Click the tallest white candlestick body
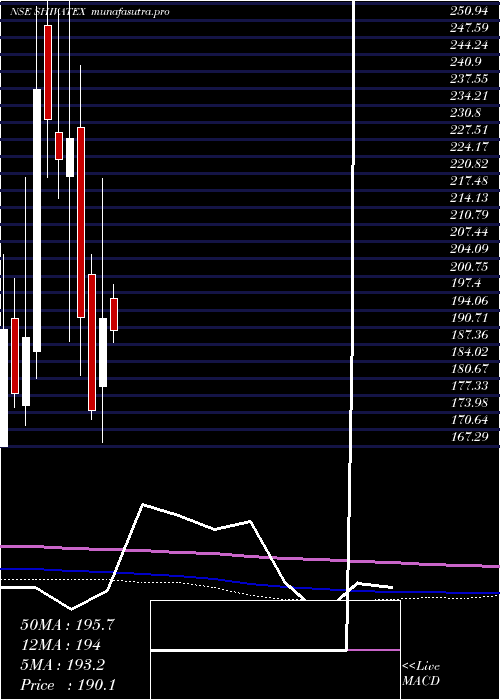500x700 pixels. (37, 221)
